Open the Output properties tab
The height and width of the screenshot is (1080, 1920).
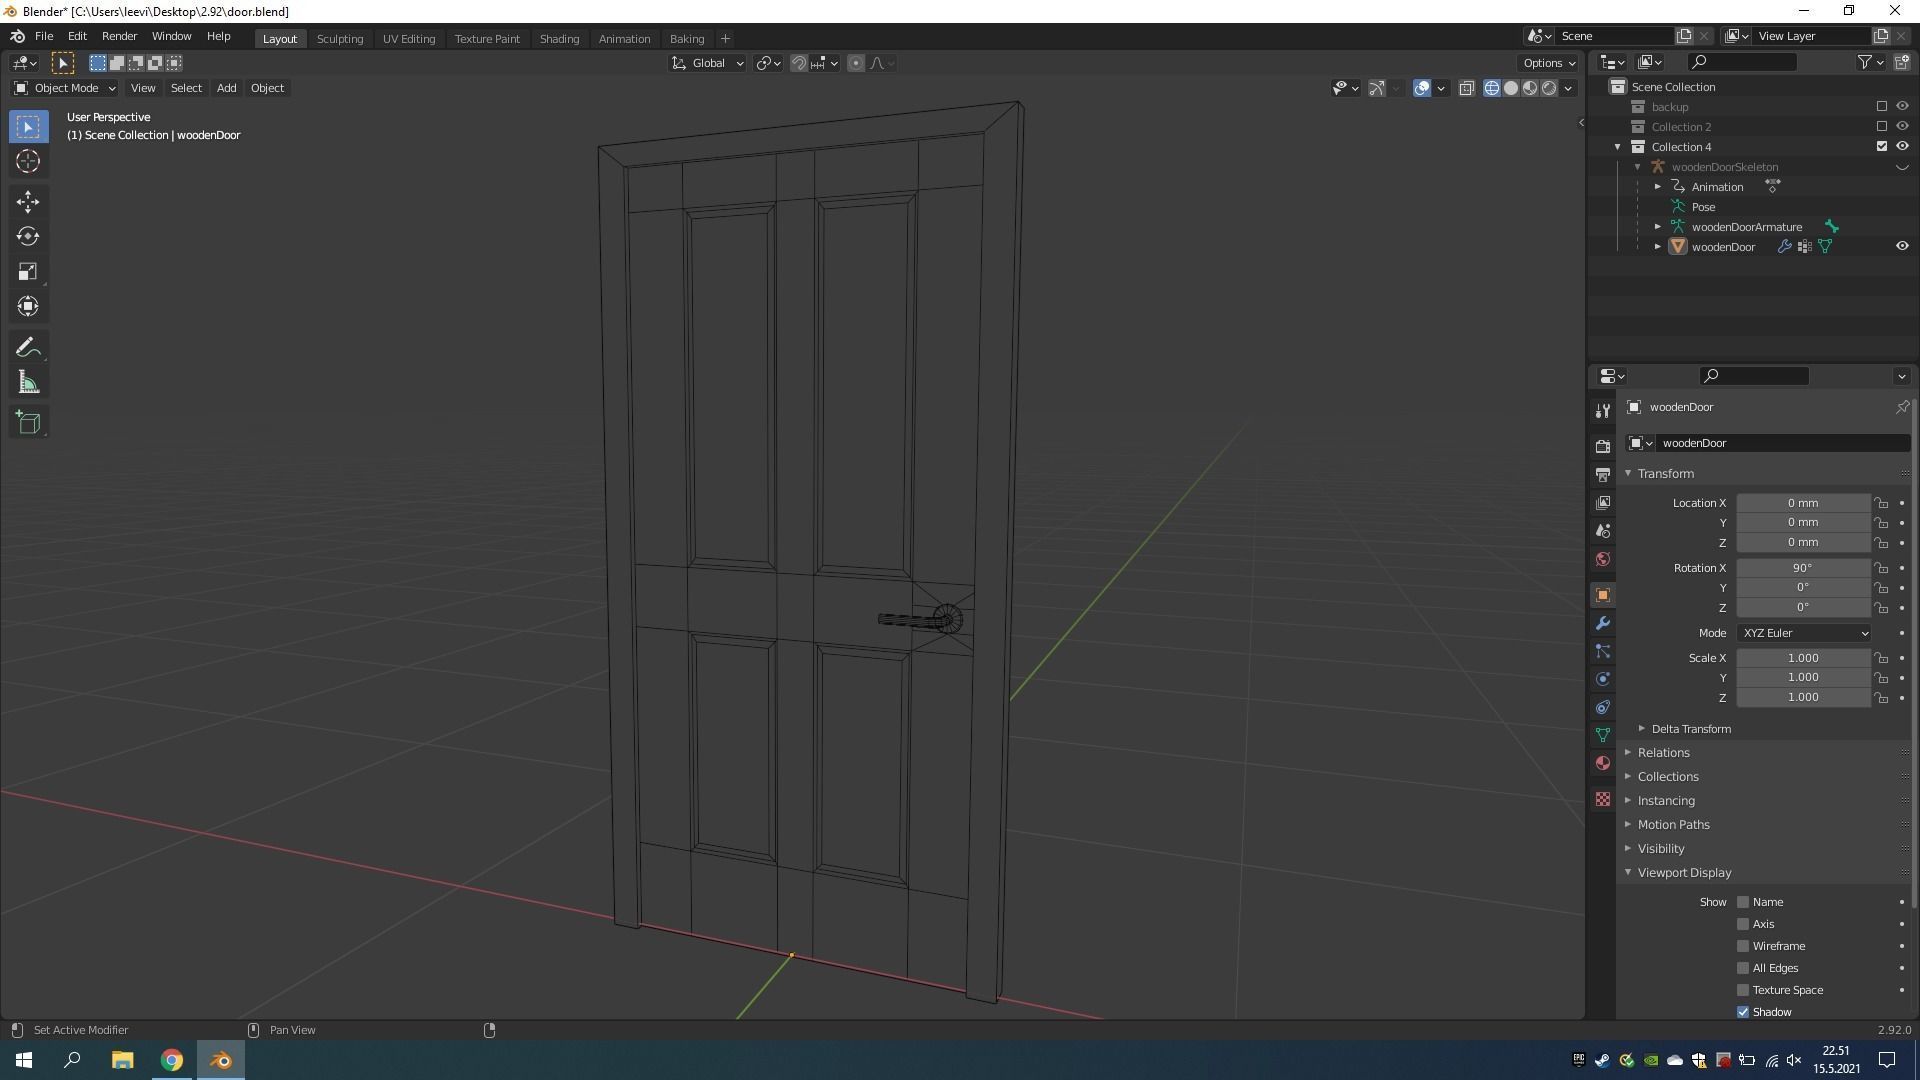1603,474
